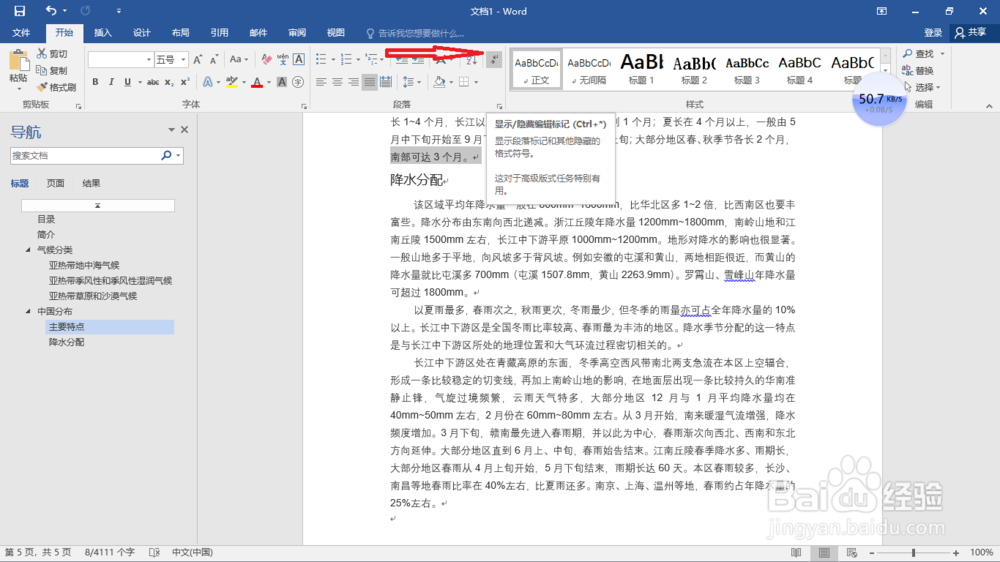Switch to the 布局 Layout tab
Viewport: 1000px width, 562px height.
coord(180,33)
